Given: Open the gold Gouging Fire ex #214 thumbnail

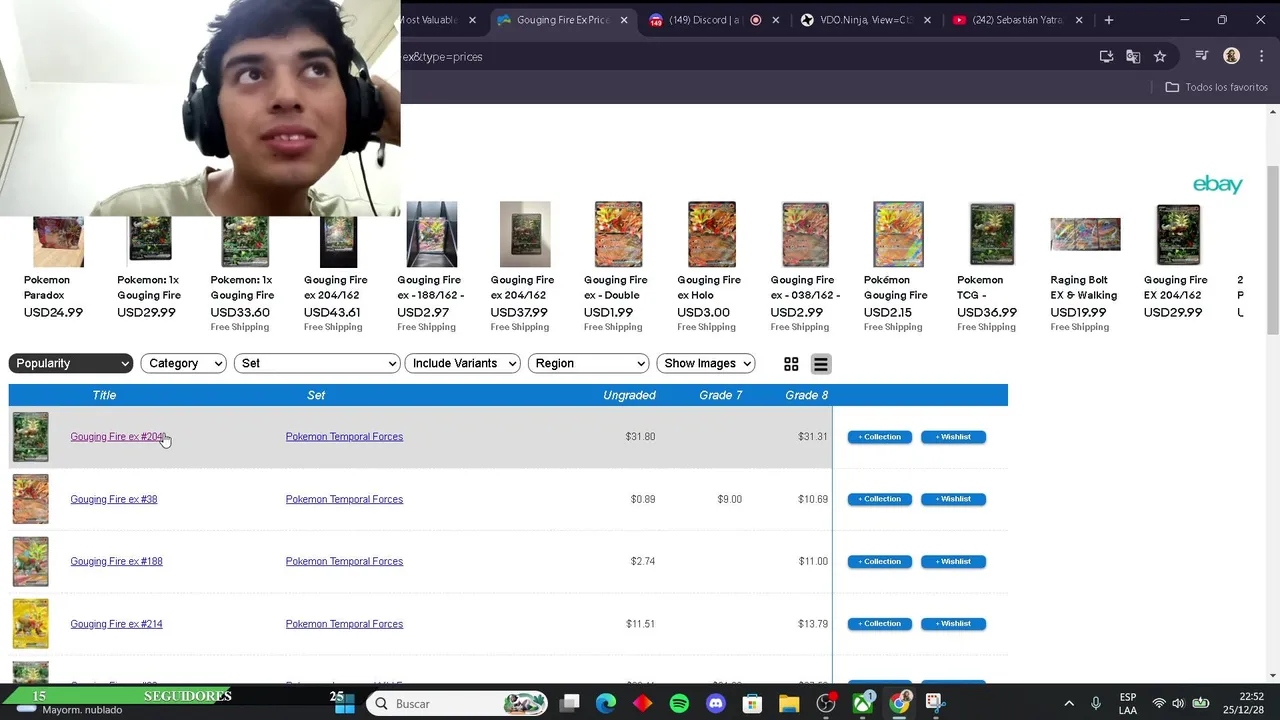Looking at the screenshot, I should pyautogui.click(x=30, y=624).
